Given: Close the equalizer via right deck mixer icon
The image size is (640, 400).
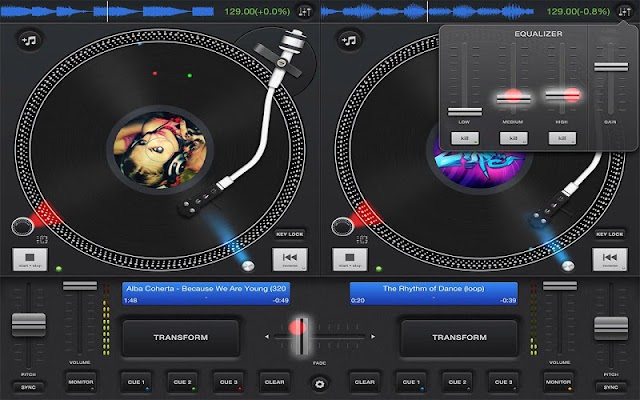Looking at the screenshot, I should point(624,12).
